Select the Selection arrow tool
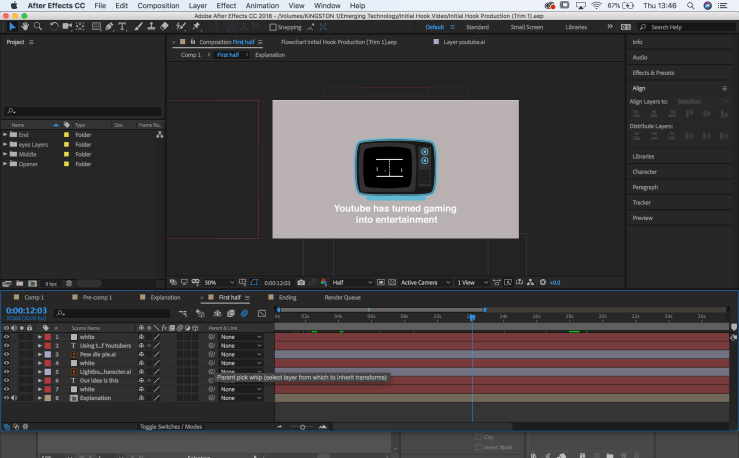The image size is (739, 458). [x=12, y=27]
